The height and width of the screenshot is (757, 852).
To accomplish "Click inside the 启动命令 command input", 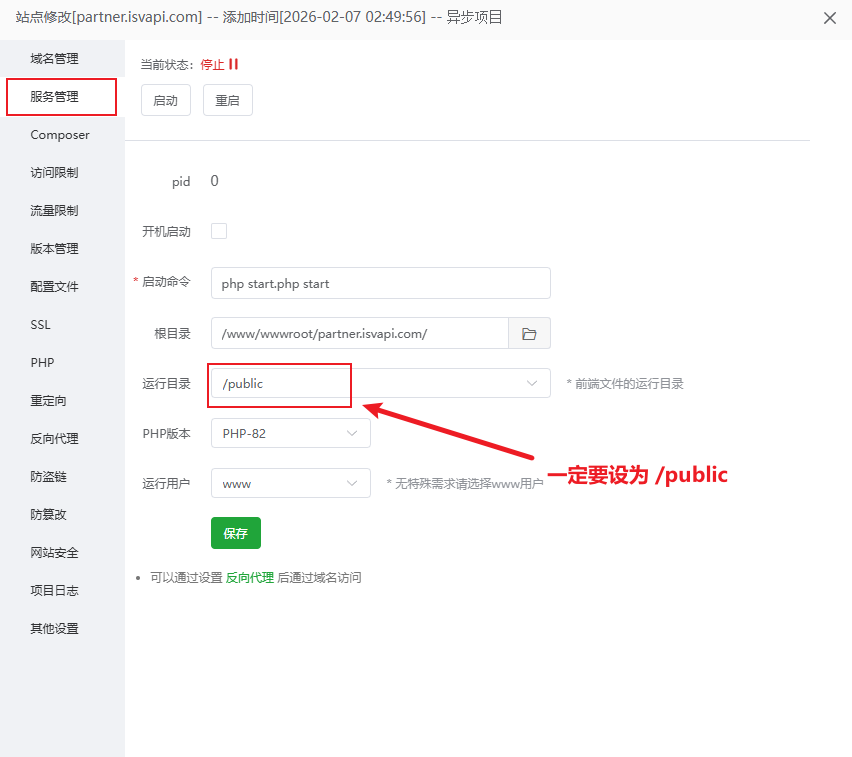I will [x=380, y=283].
